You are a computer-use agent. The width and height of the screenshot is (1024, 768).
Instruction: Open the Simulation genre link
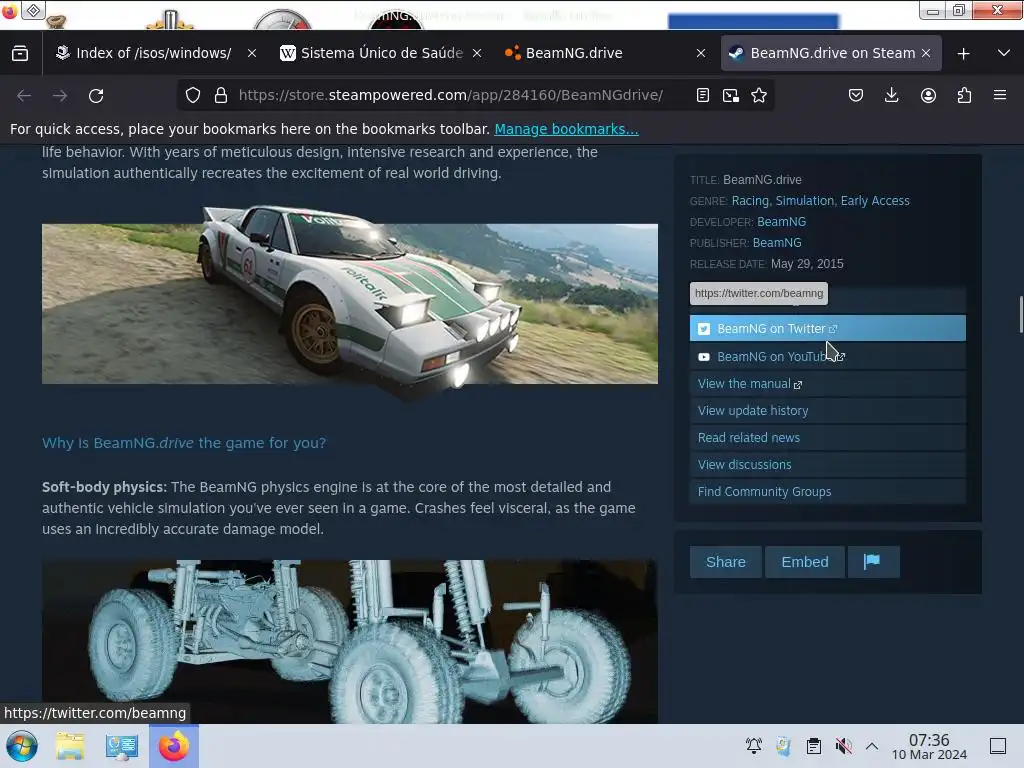coord(805,200)
